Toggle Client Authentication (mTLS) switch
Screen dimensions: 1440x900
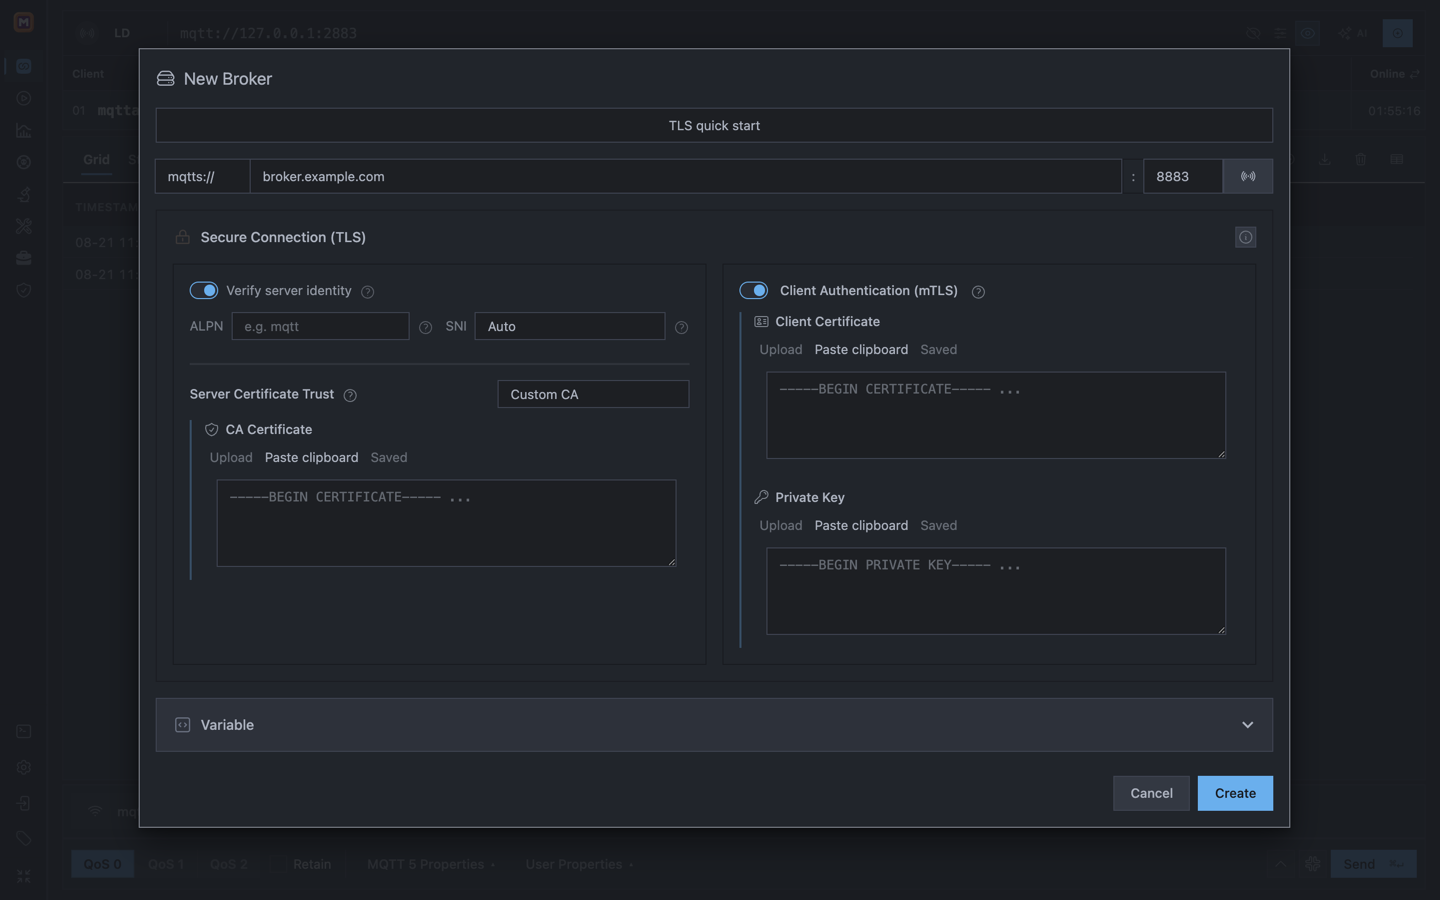point(754,290)
